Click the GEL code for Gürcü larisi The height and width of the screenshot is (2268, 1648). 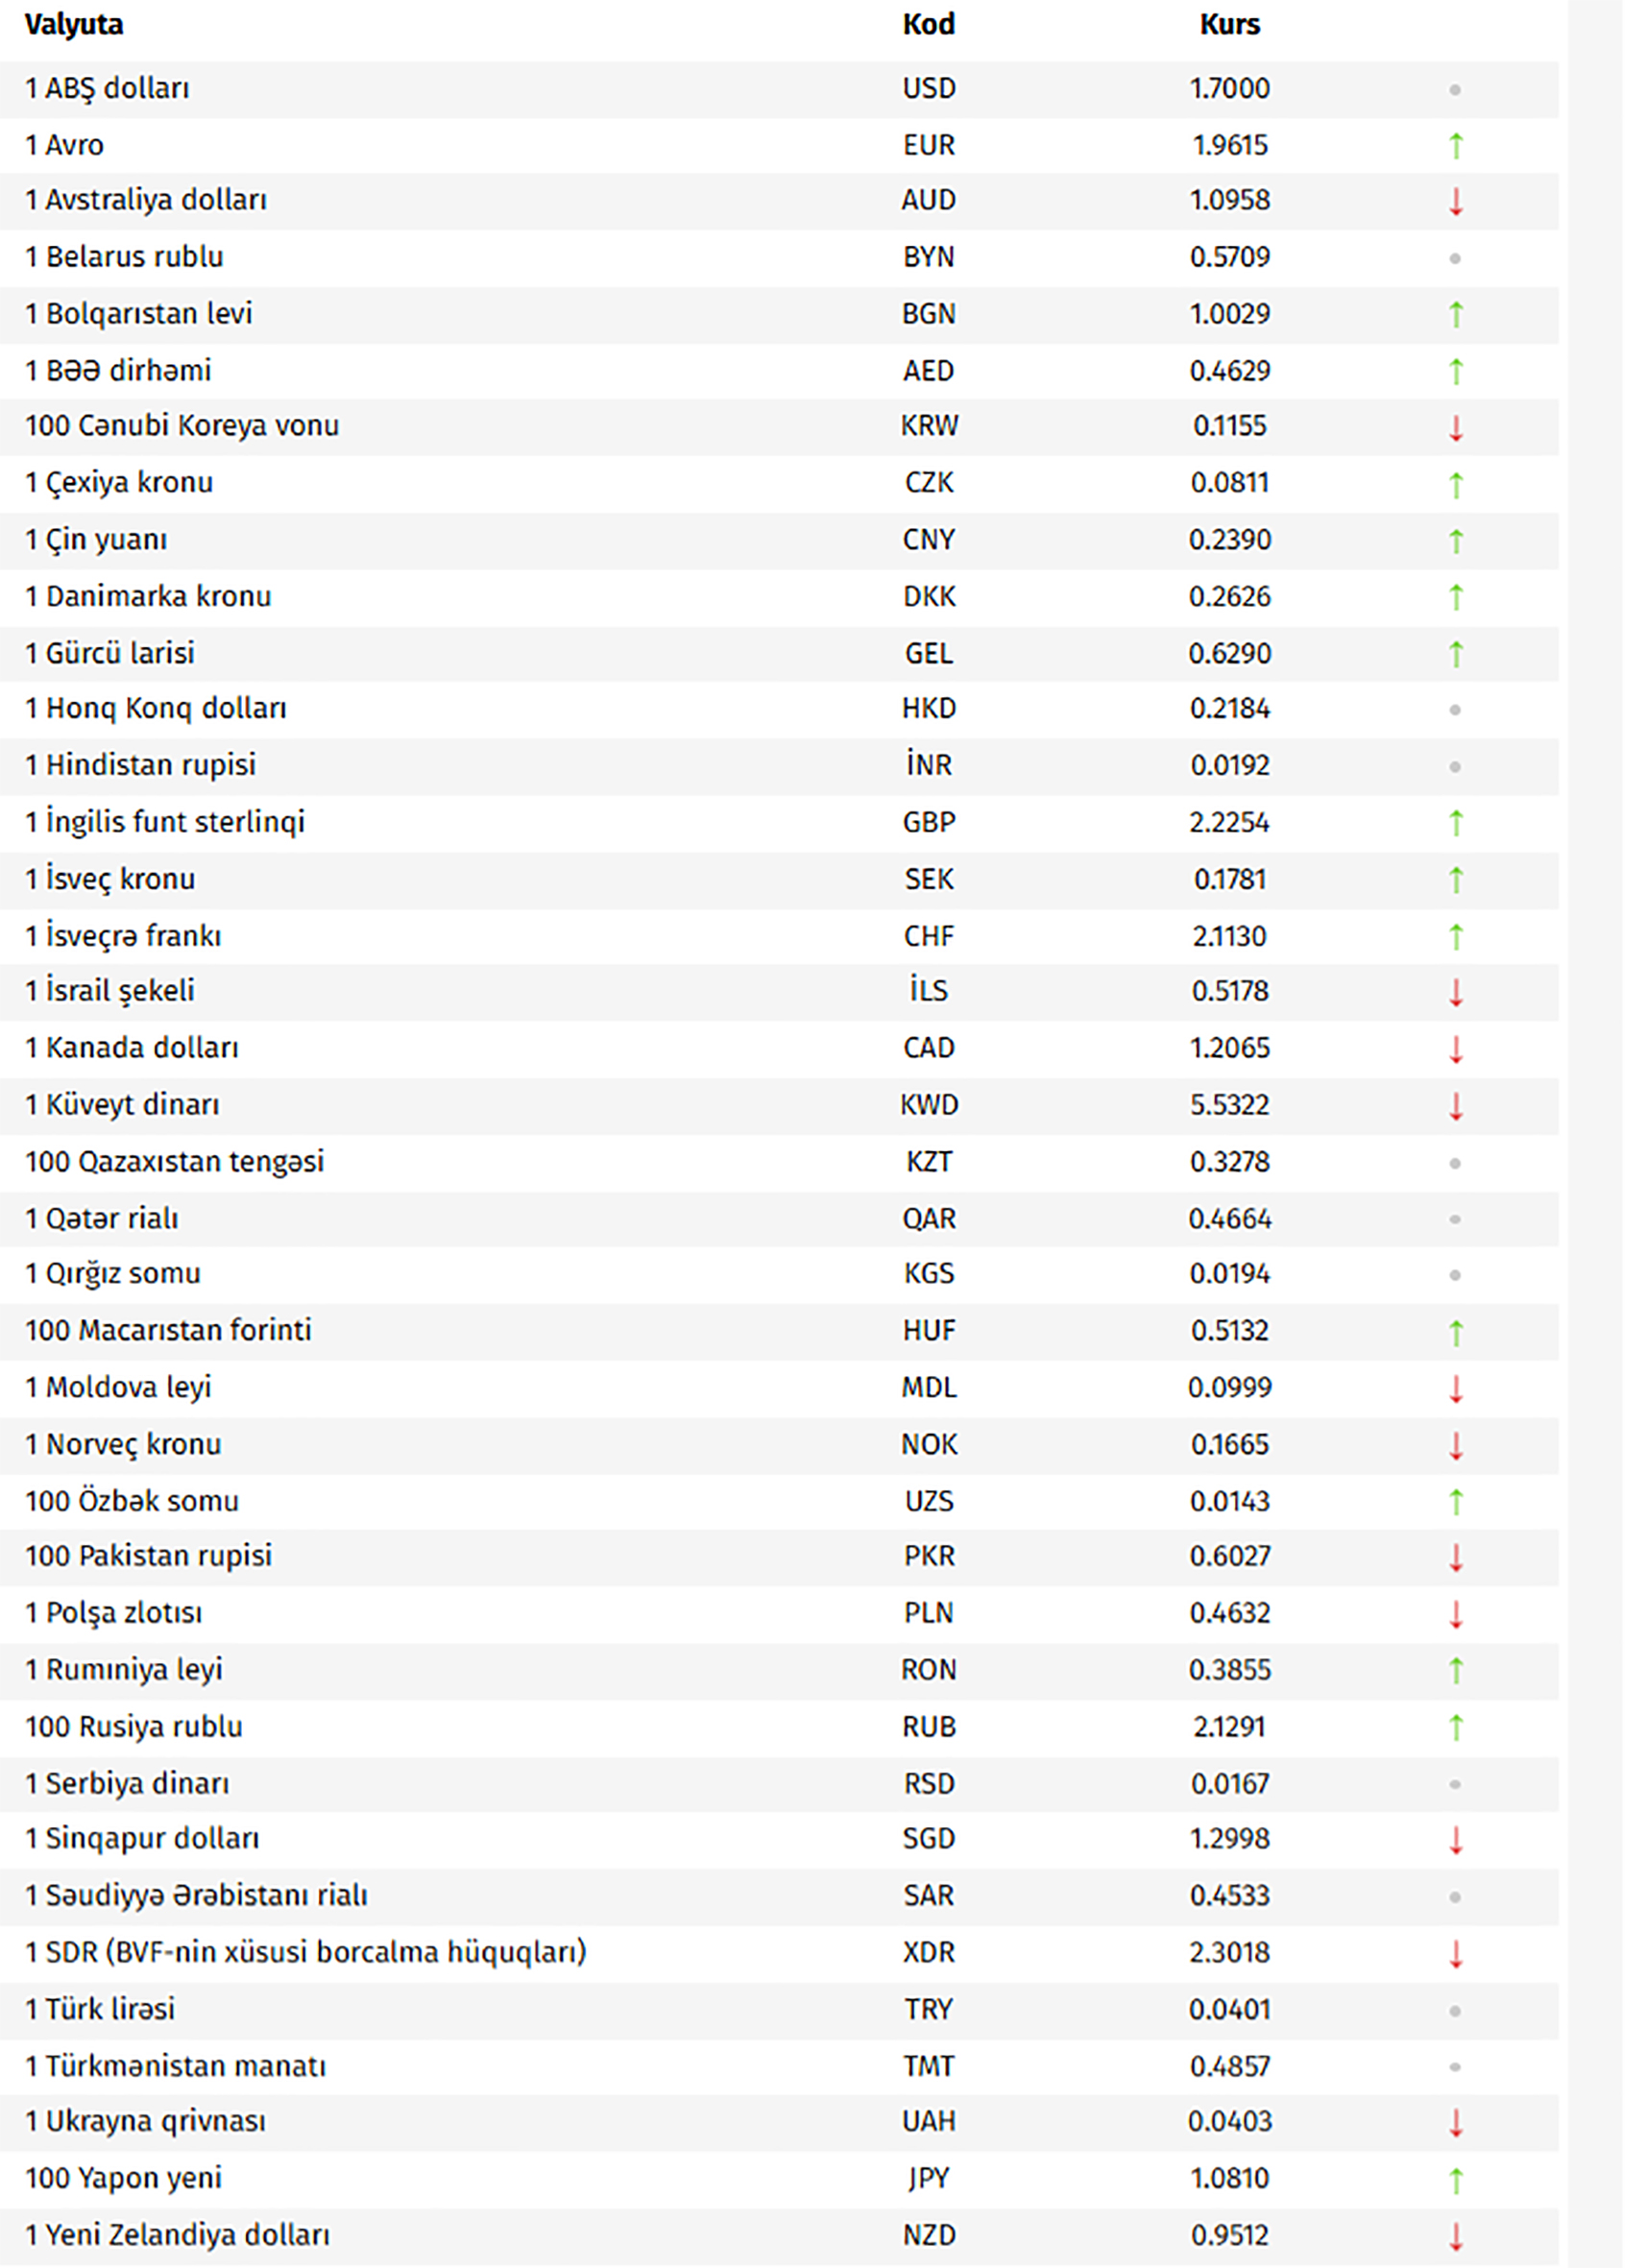[929, 653]
